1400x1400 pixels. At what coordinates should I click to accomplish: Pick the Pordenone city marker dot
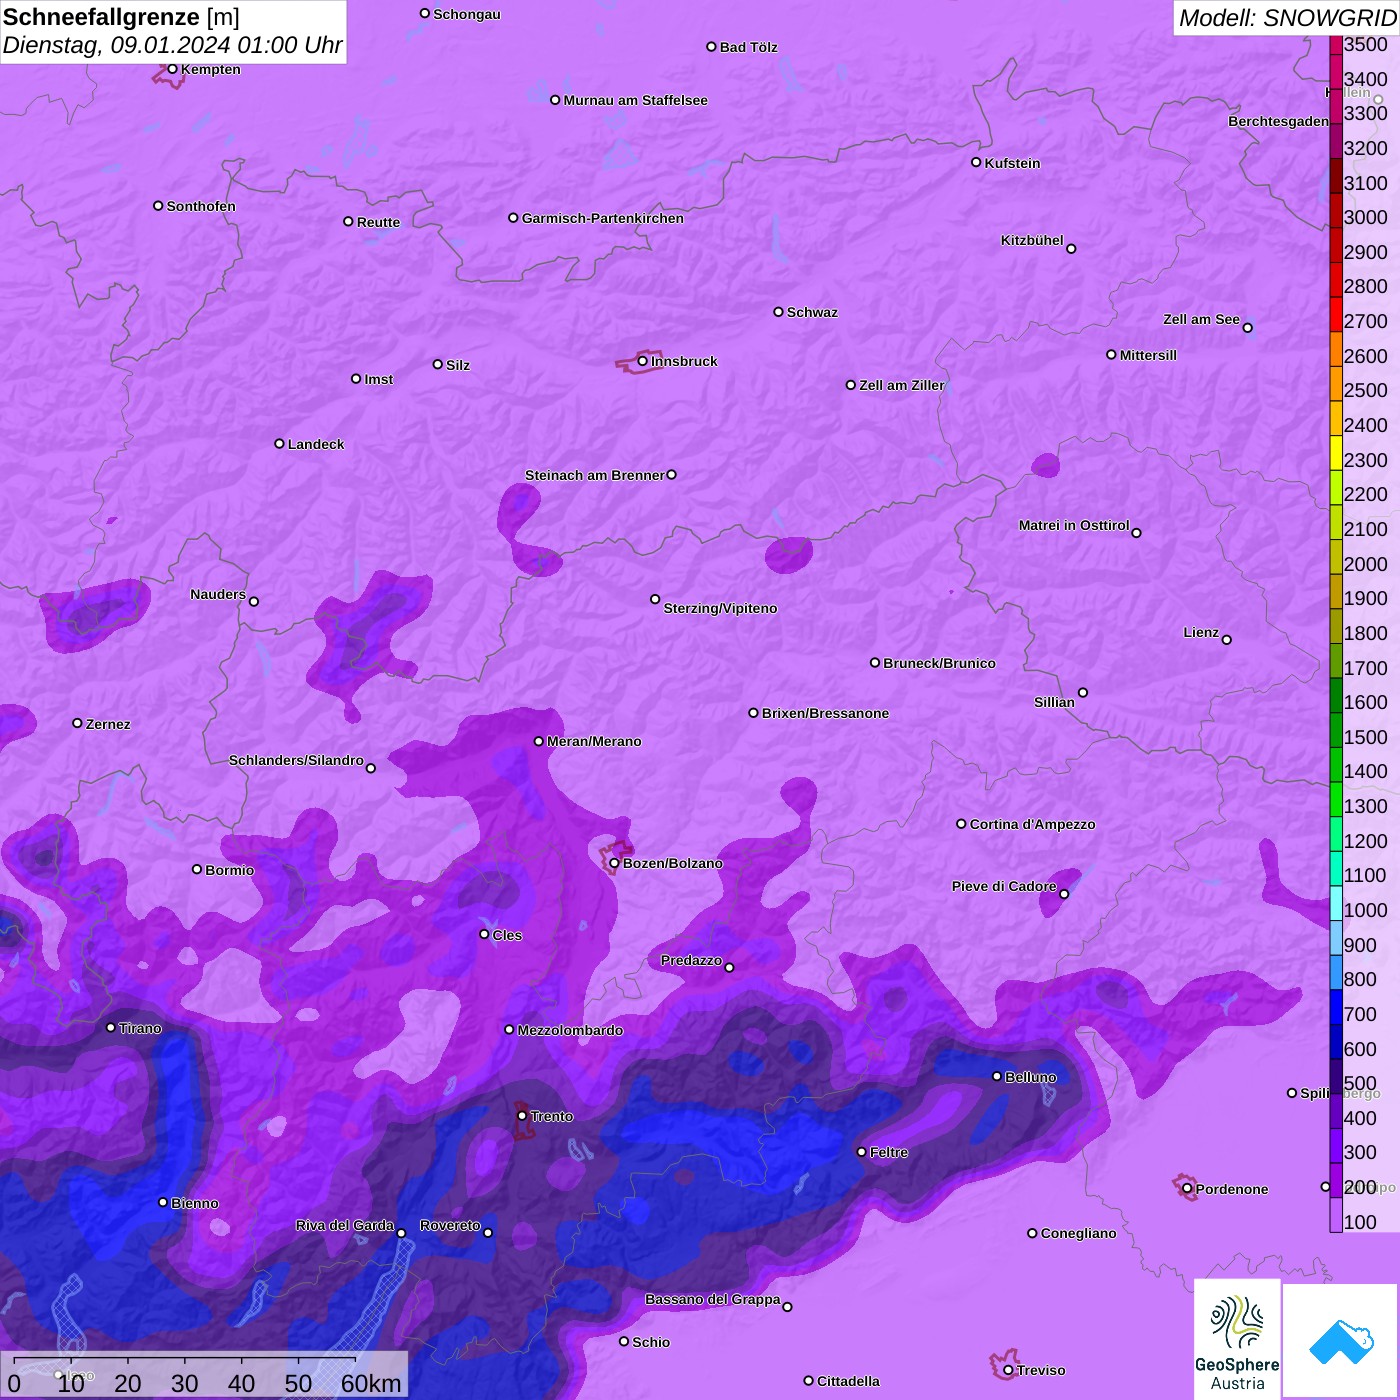1187,1188
